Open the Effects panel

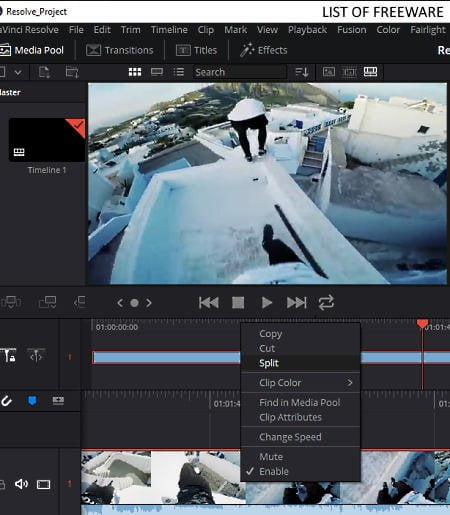click(263, 50)
